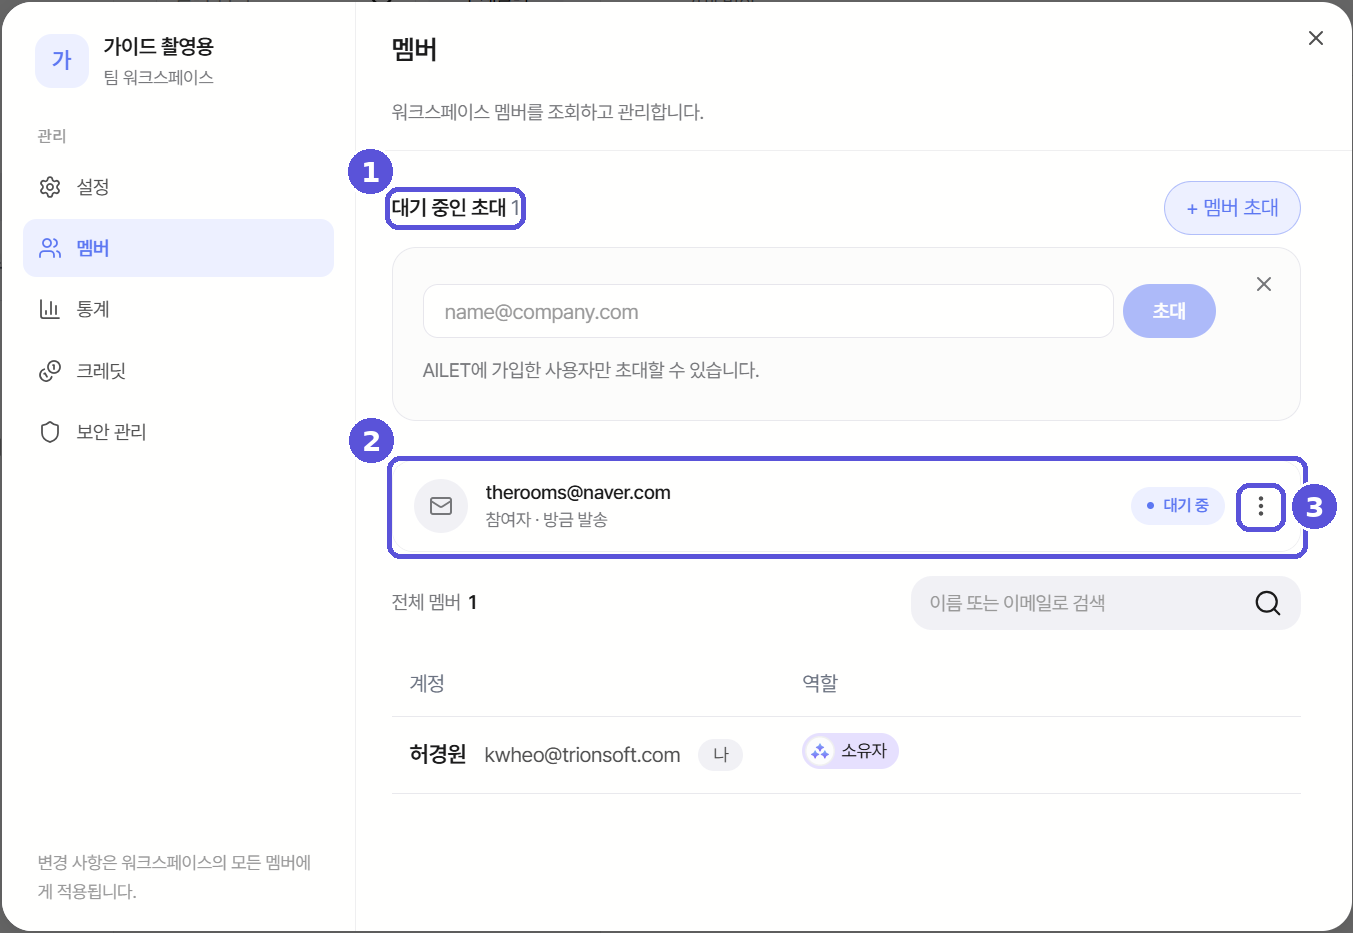Click the 대기 중 status badge
The height and width of the screenshot is (933, 1353).
(1178, 506)
